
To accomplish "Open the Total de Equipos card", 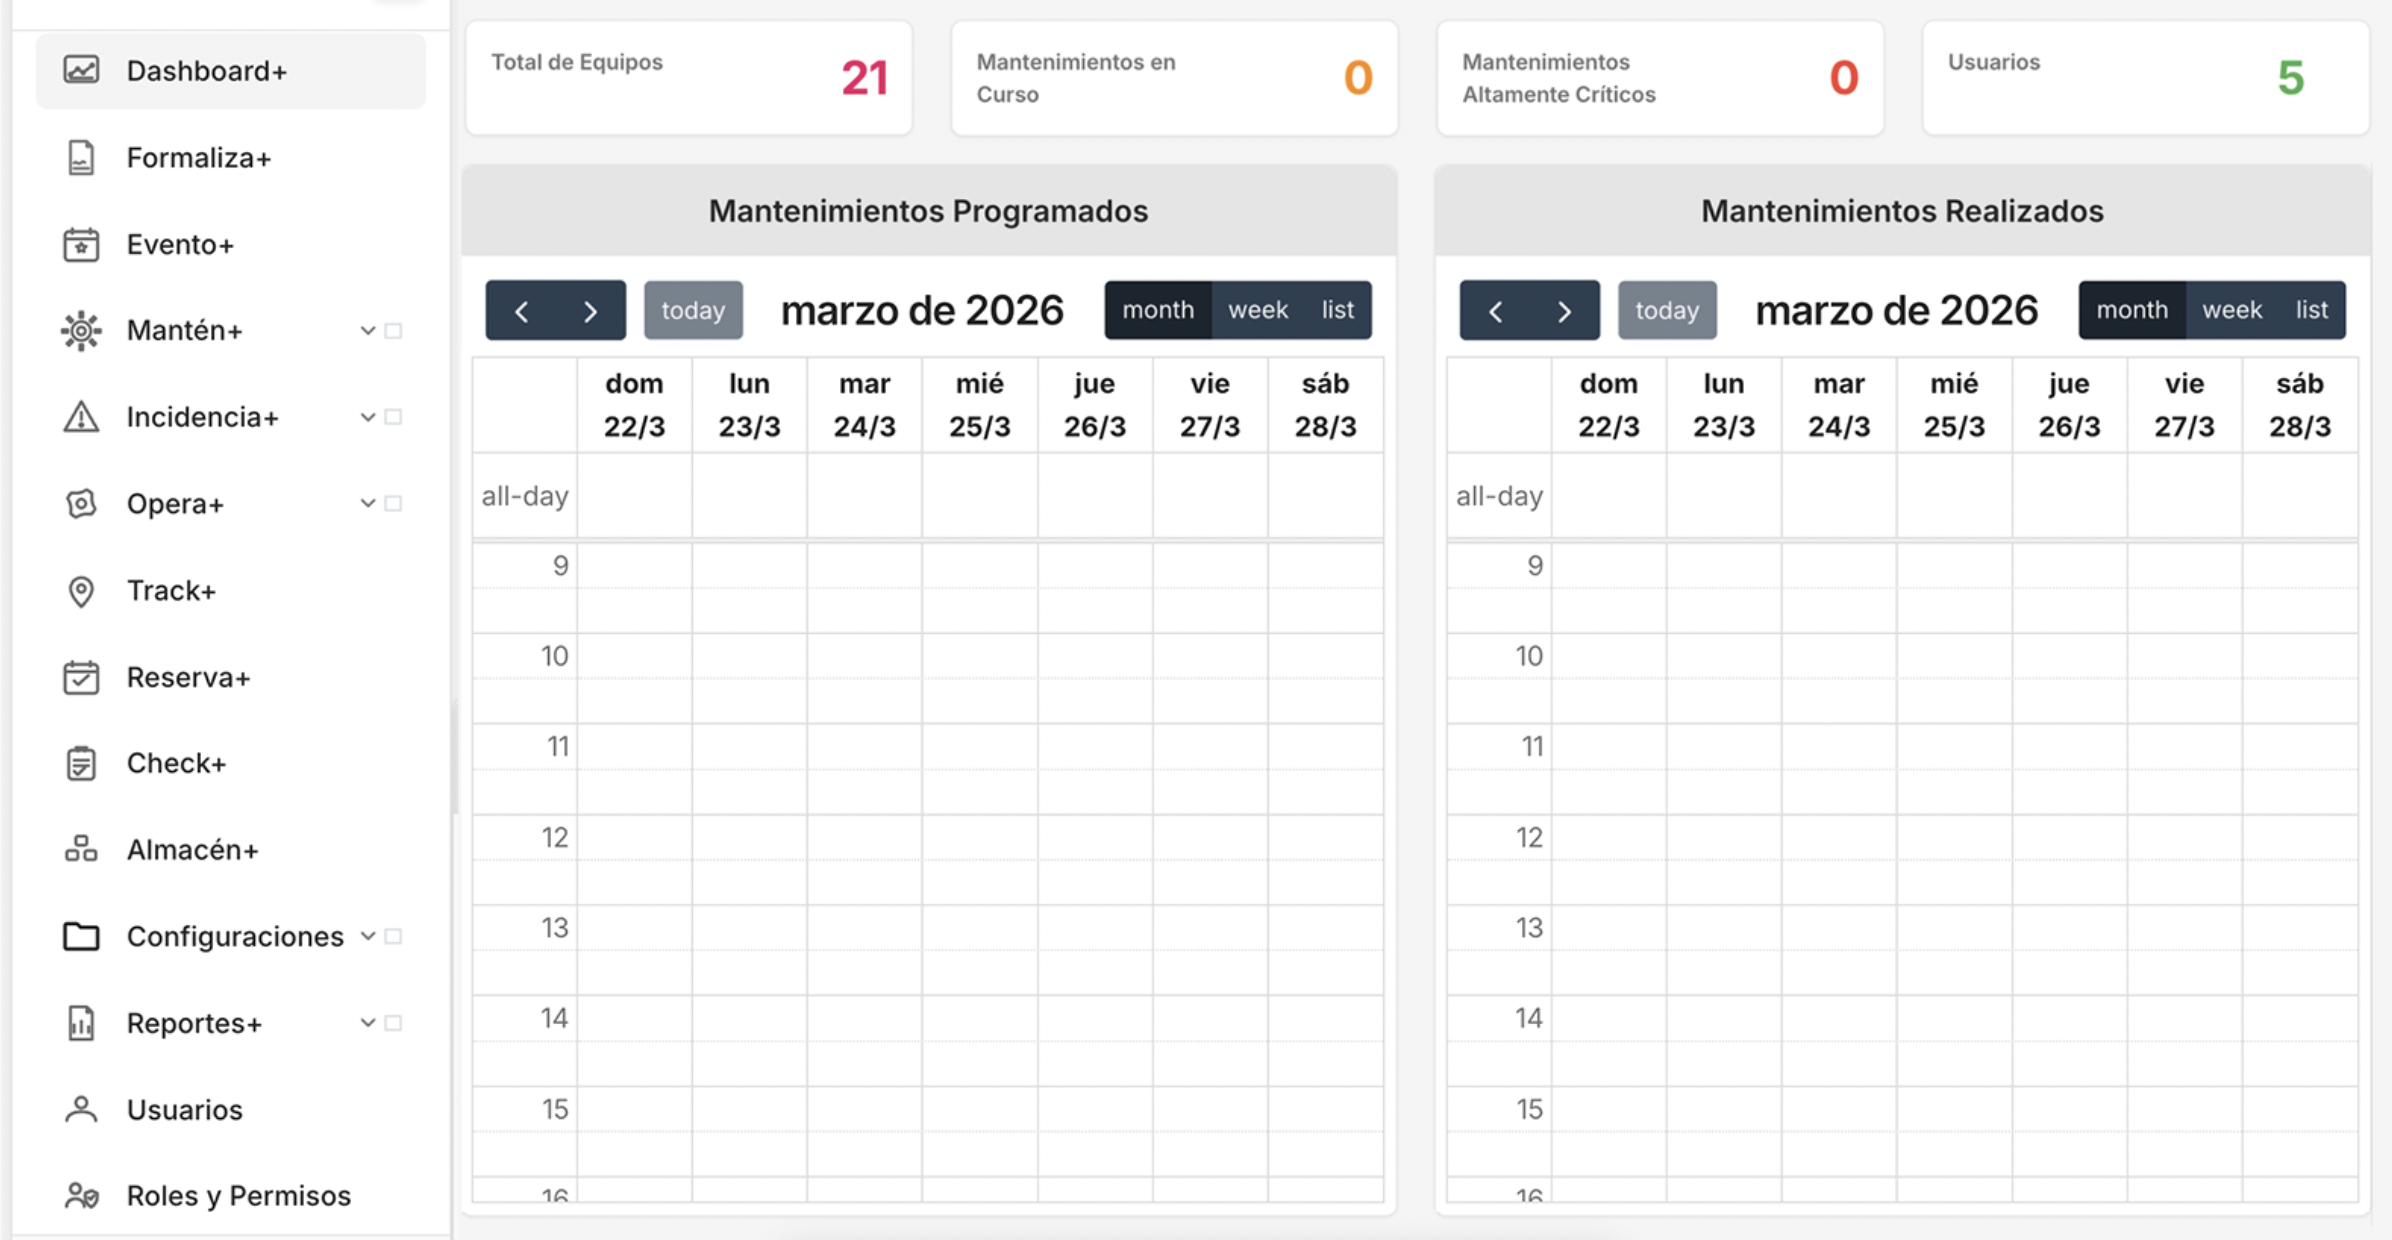I will click(x=689, y=78).
